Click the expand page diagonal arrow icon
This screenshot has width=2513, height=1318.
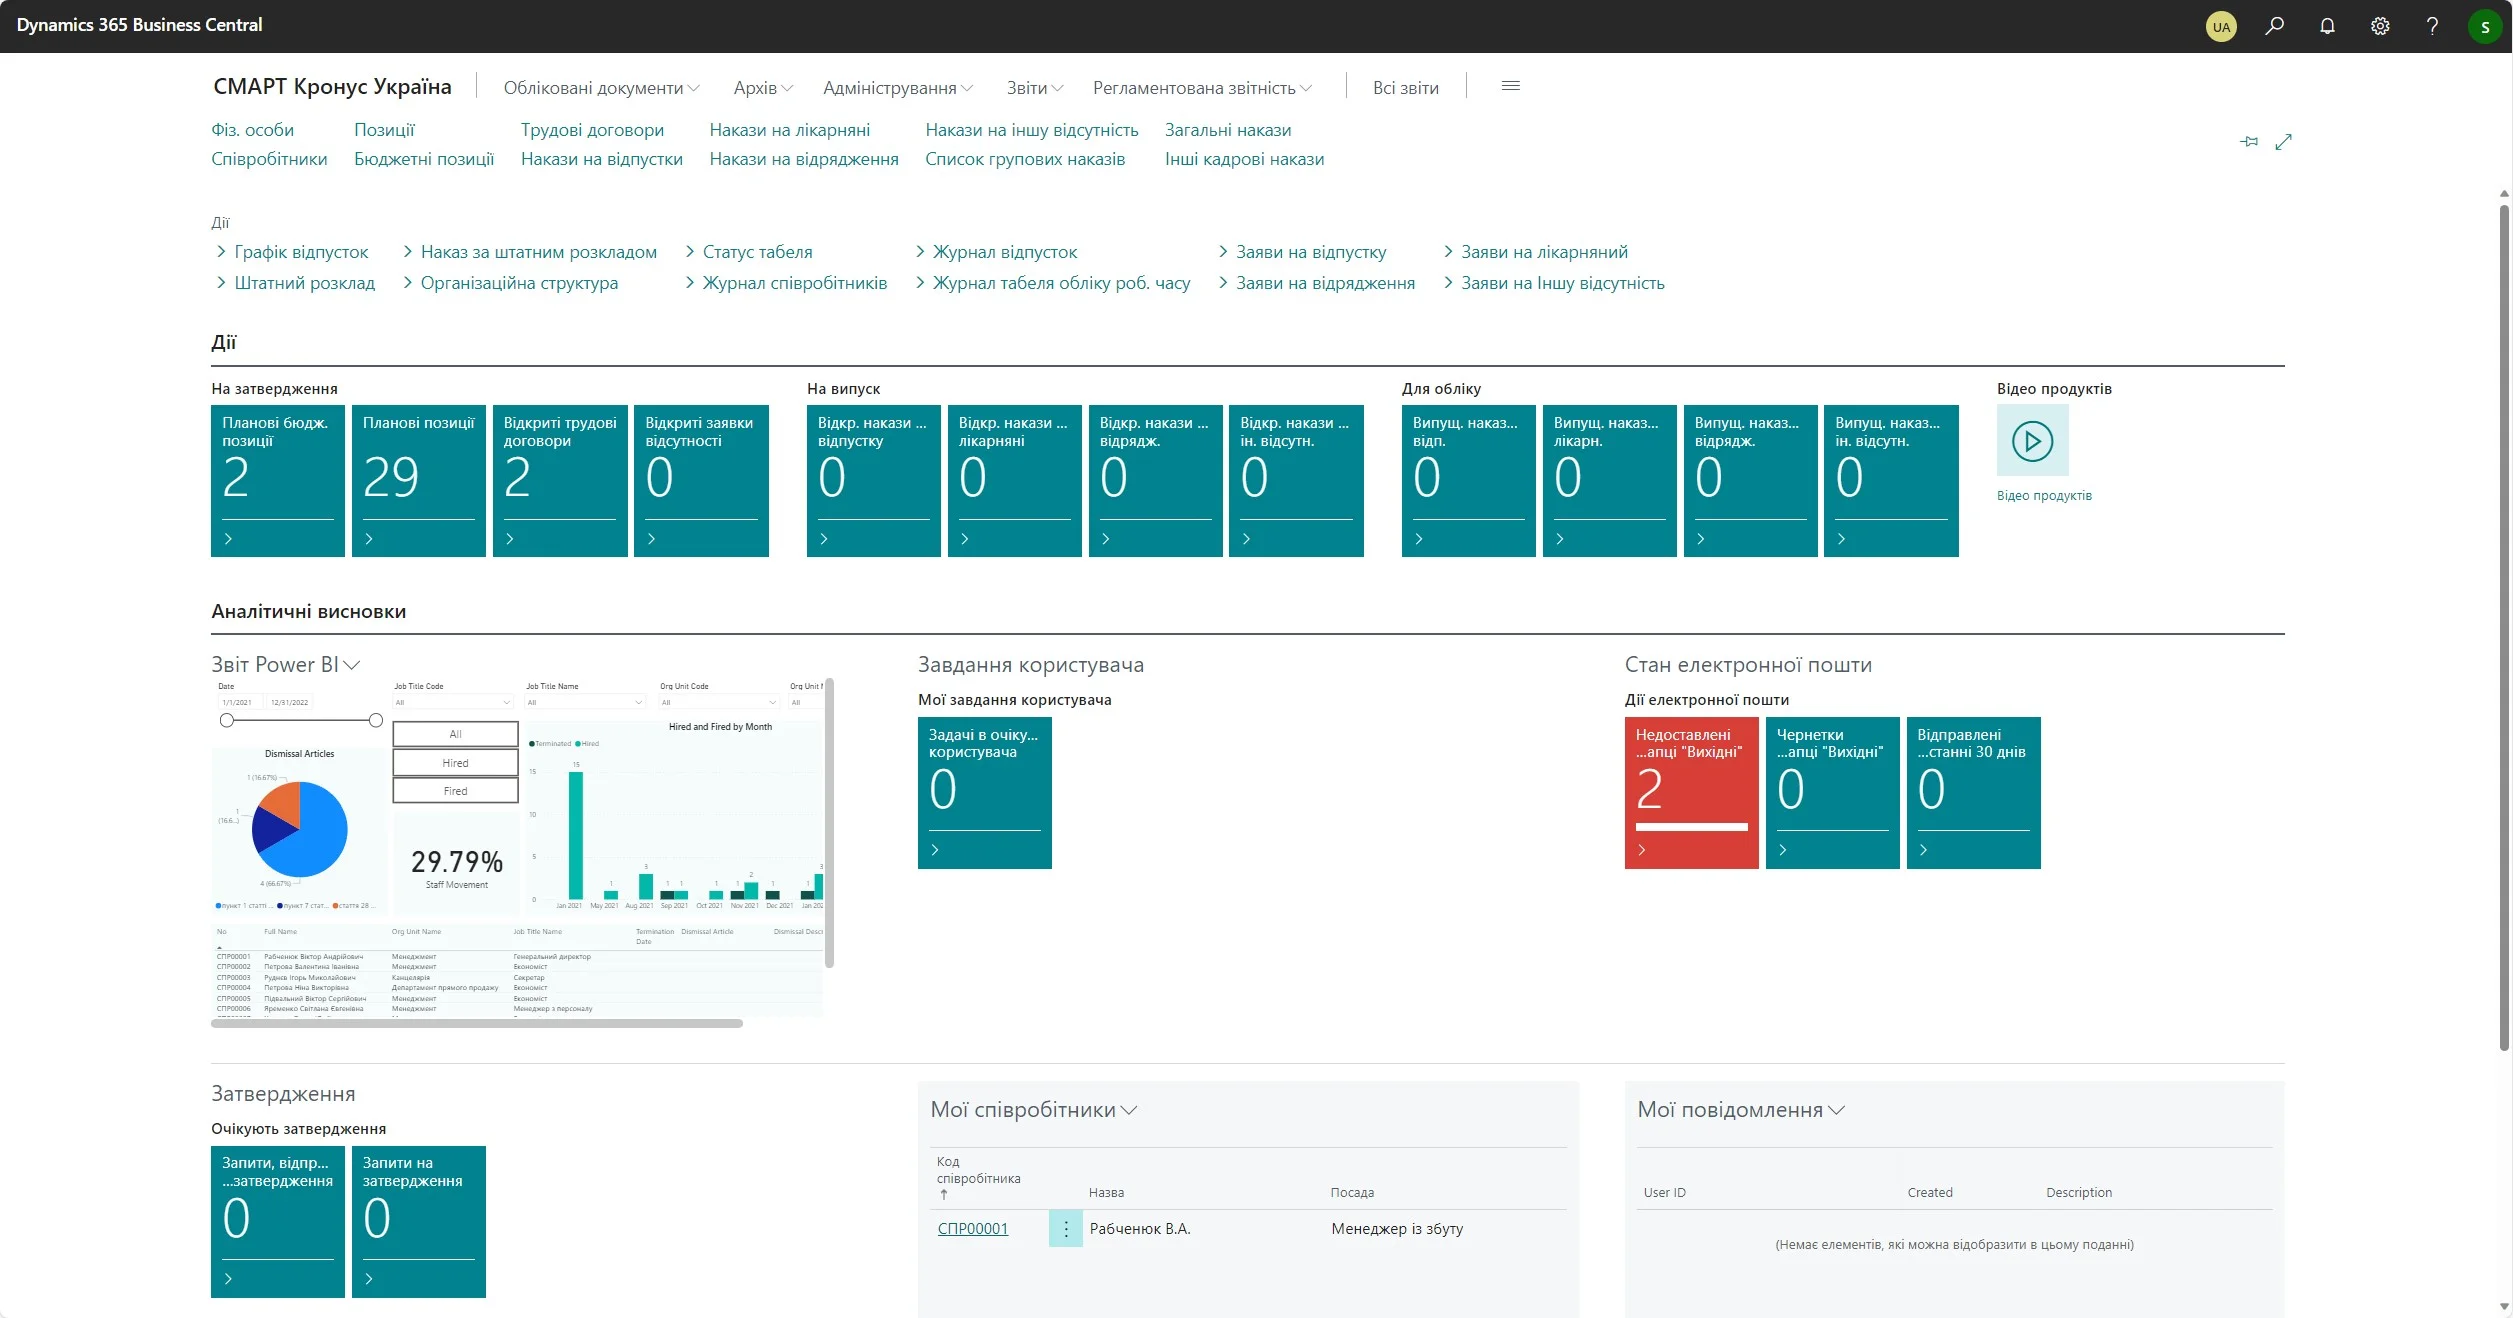[2283, 142]
